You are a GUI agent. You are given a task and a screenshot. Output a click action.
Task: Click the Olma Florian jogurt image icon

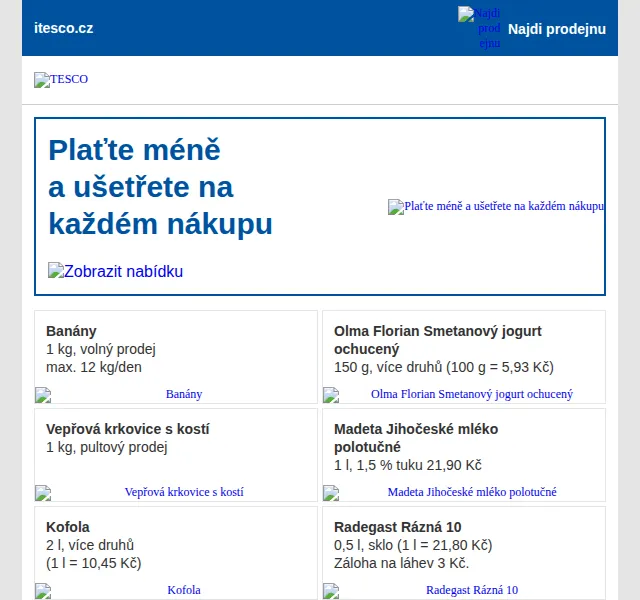coord(331,395)
